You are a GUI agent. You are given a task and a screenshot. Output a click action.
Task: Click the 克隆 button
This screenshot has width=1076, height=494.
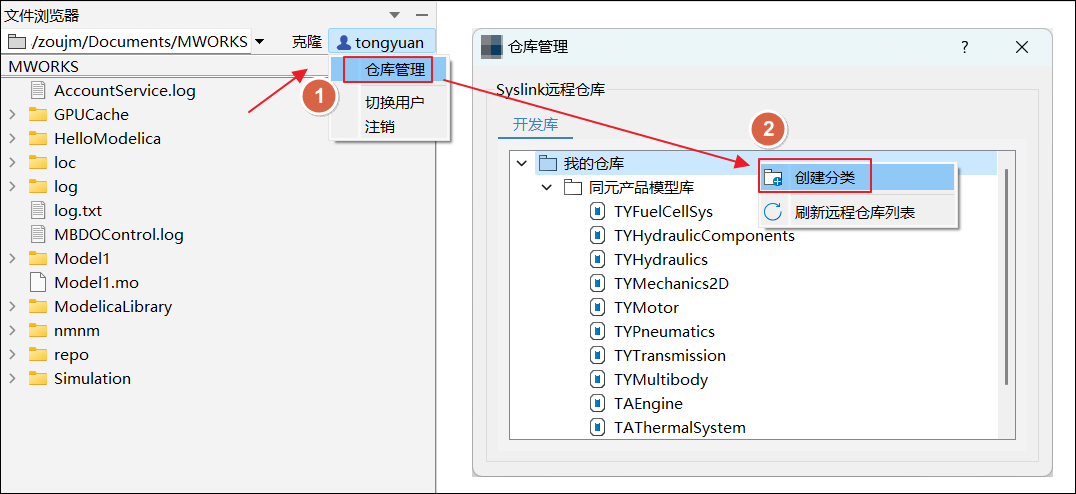[307, 43]
